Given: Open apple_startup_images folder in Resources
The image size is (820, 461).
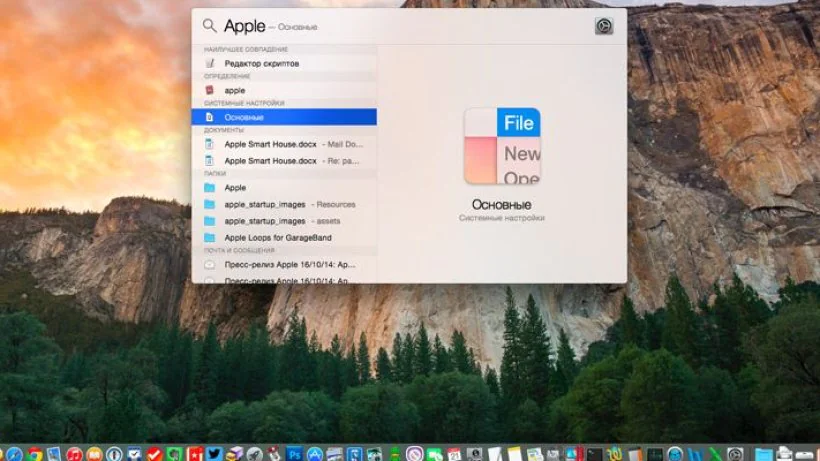Looking at the screenshot, I should click(x=284, y=204).
